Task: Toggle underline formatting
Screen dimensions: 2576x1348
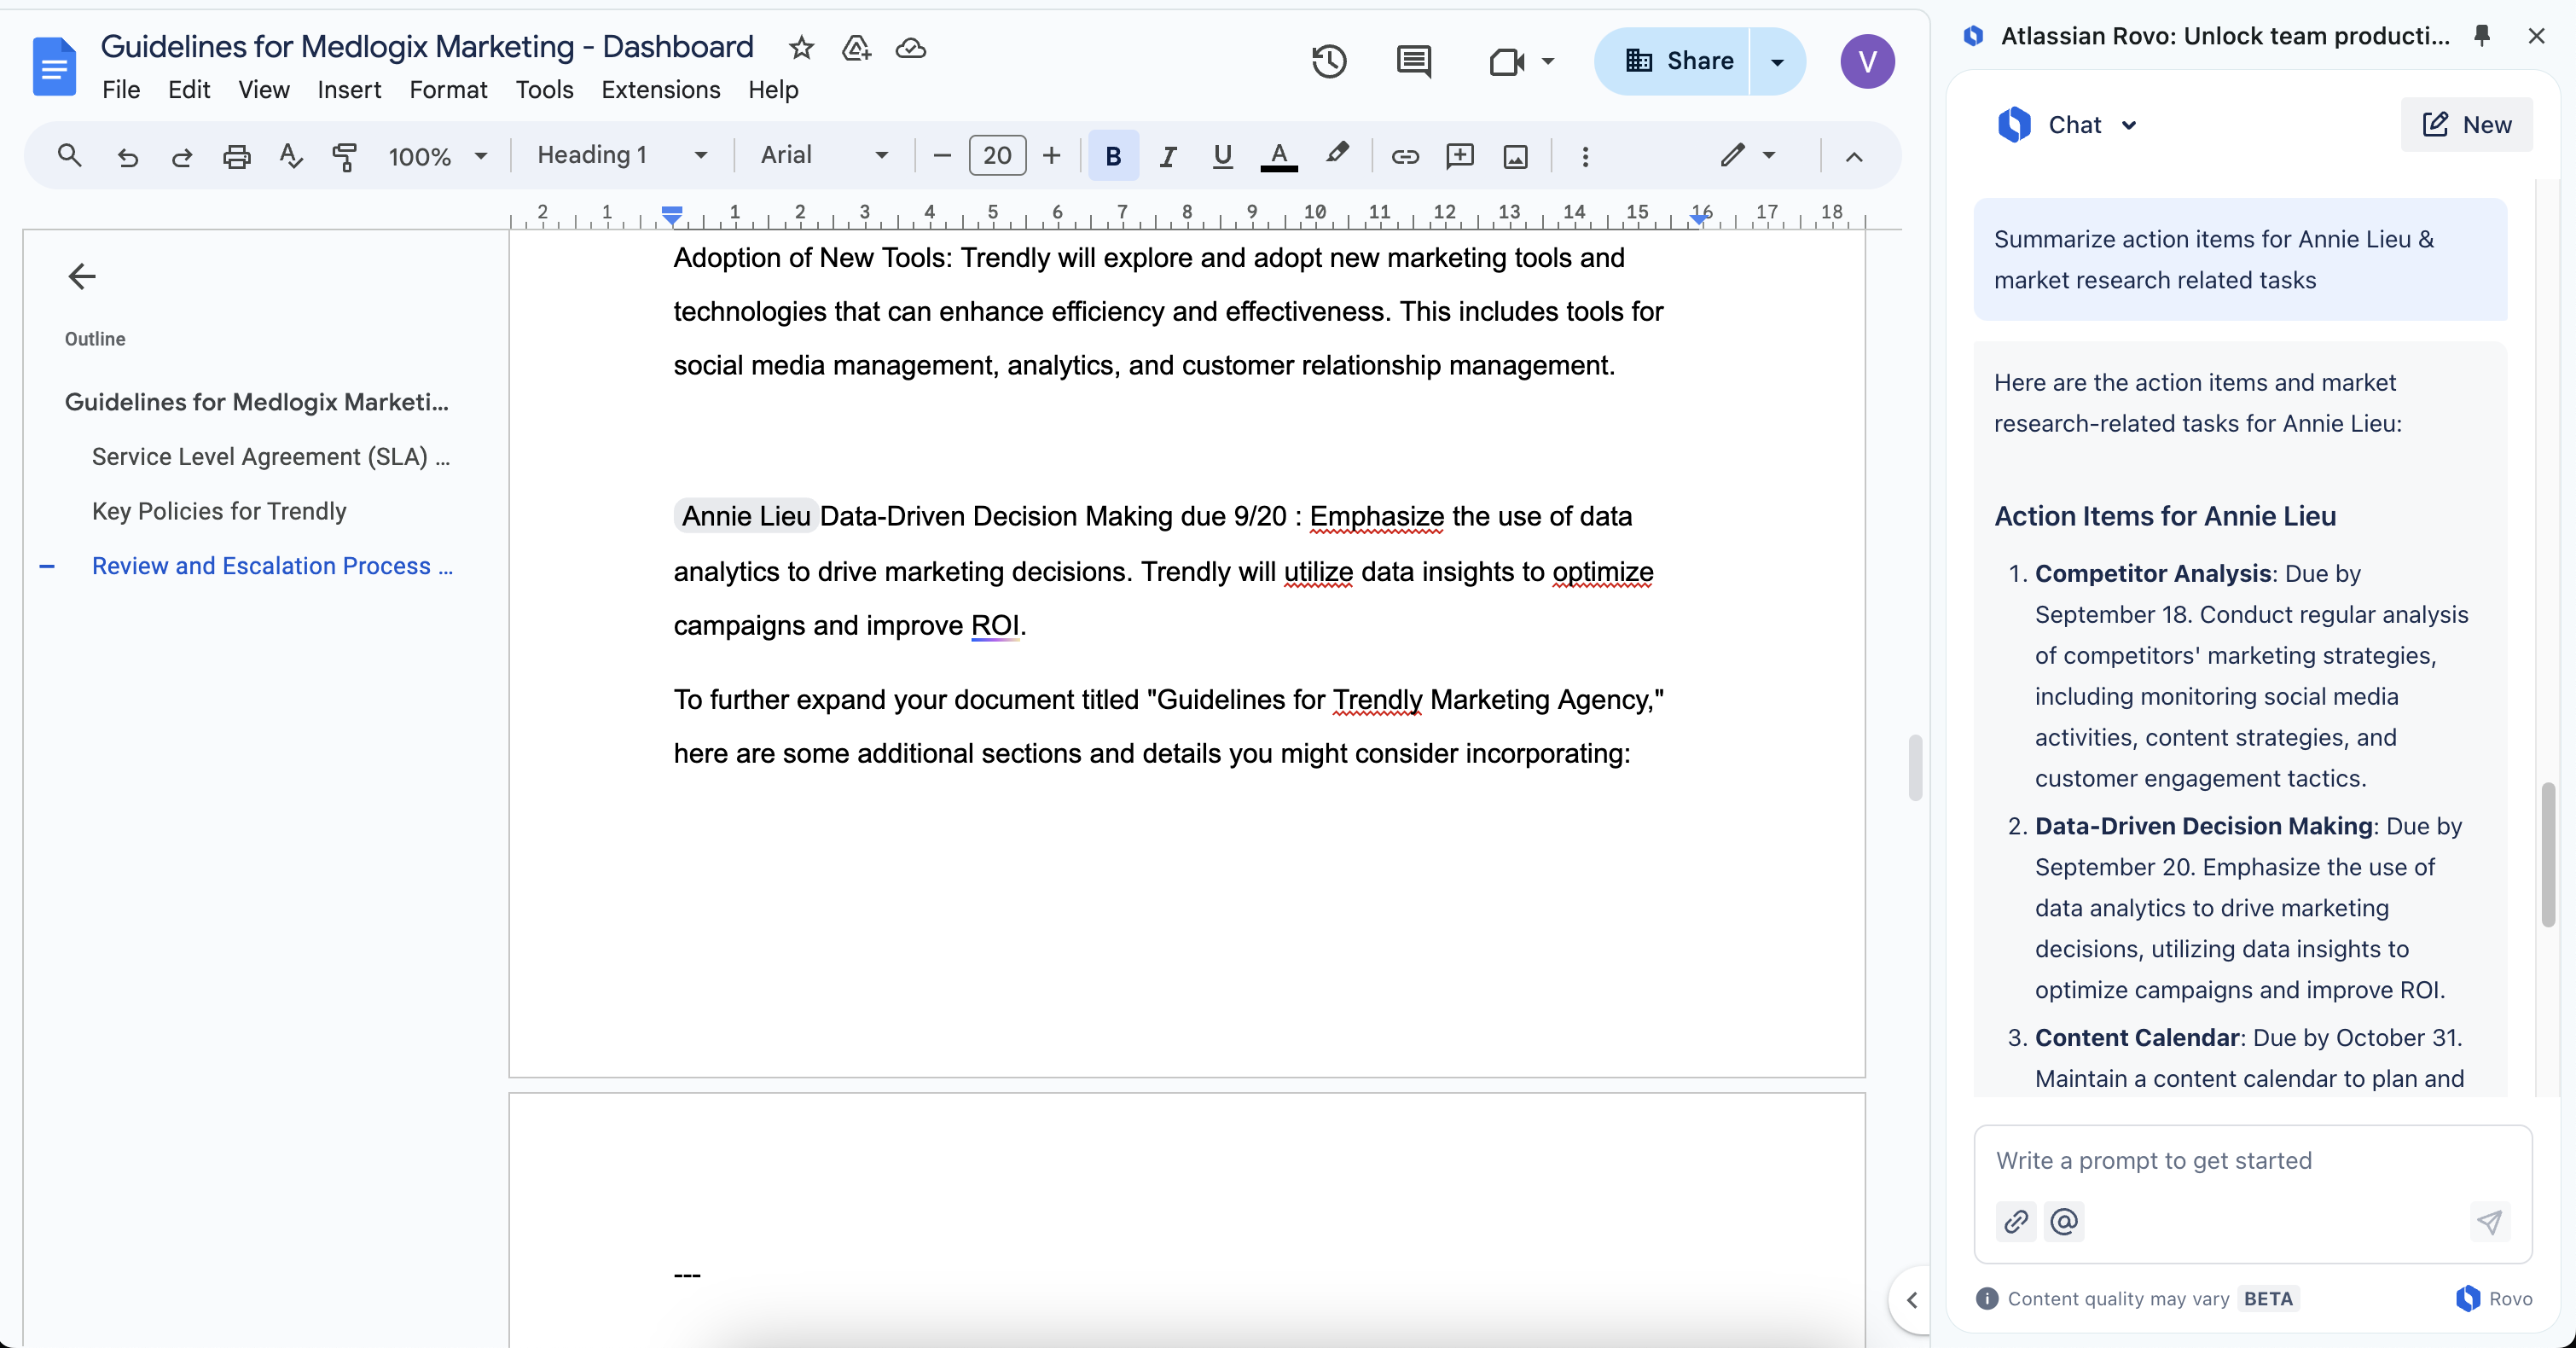Action: point(1222,156)
